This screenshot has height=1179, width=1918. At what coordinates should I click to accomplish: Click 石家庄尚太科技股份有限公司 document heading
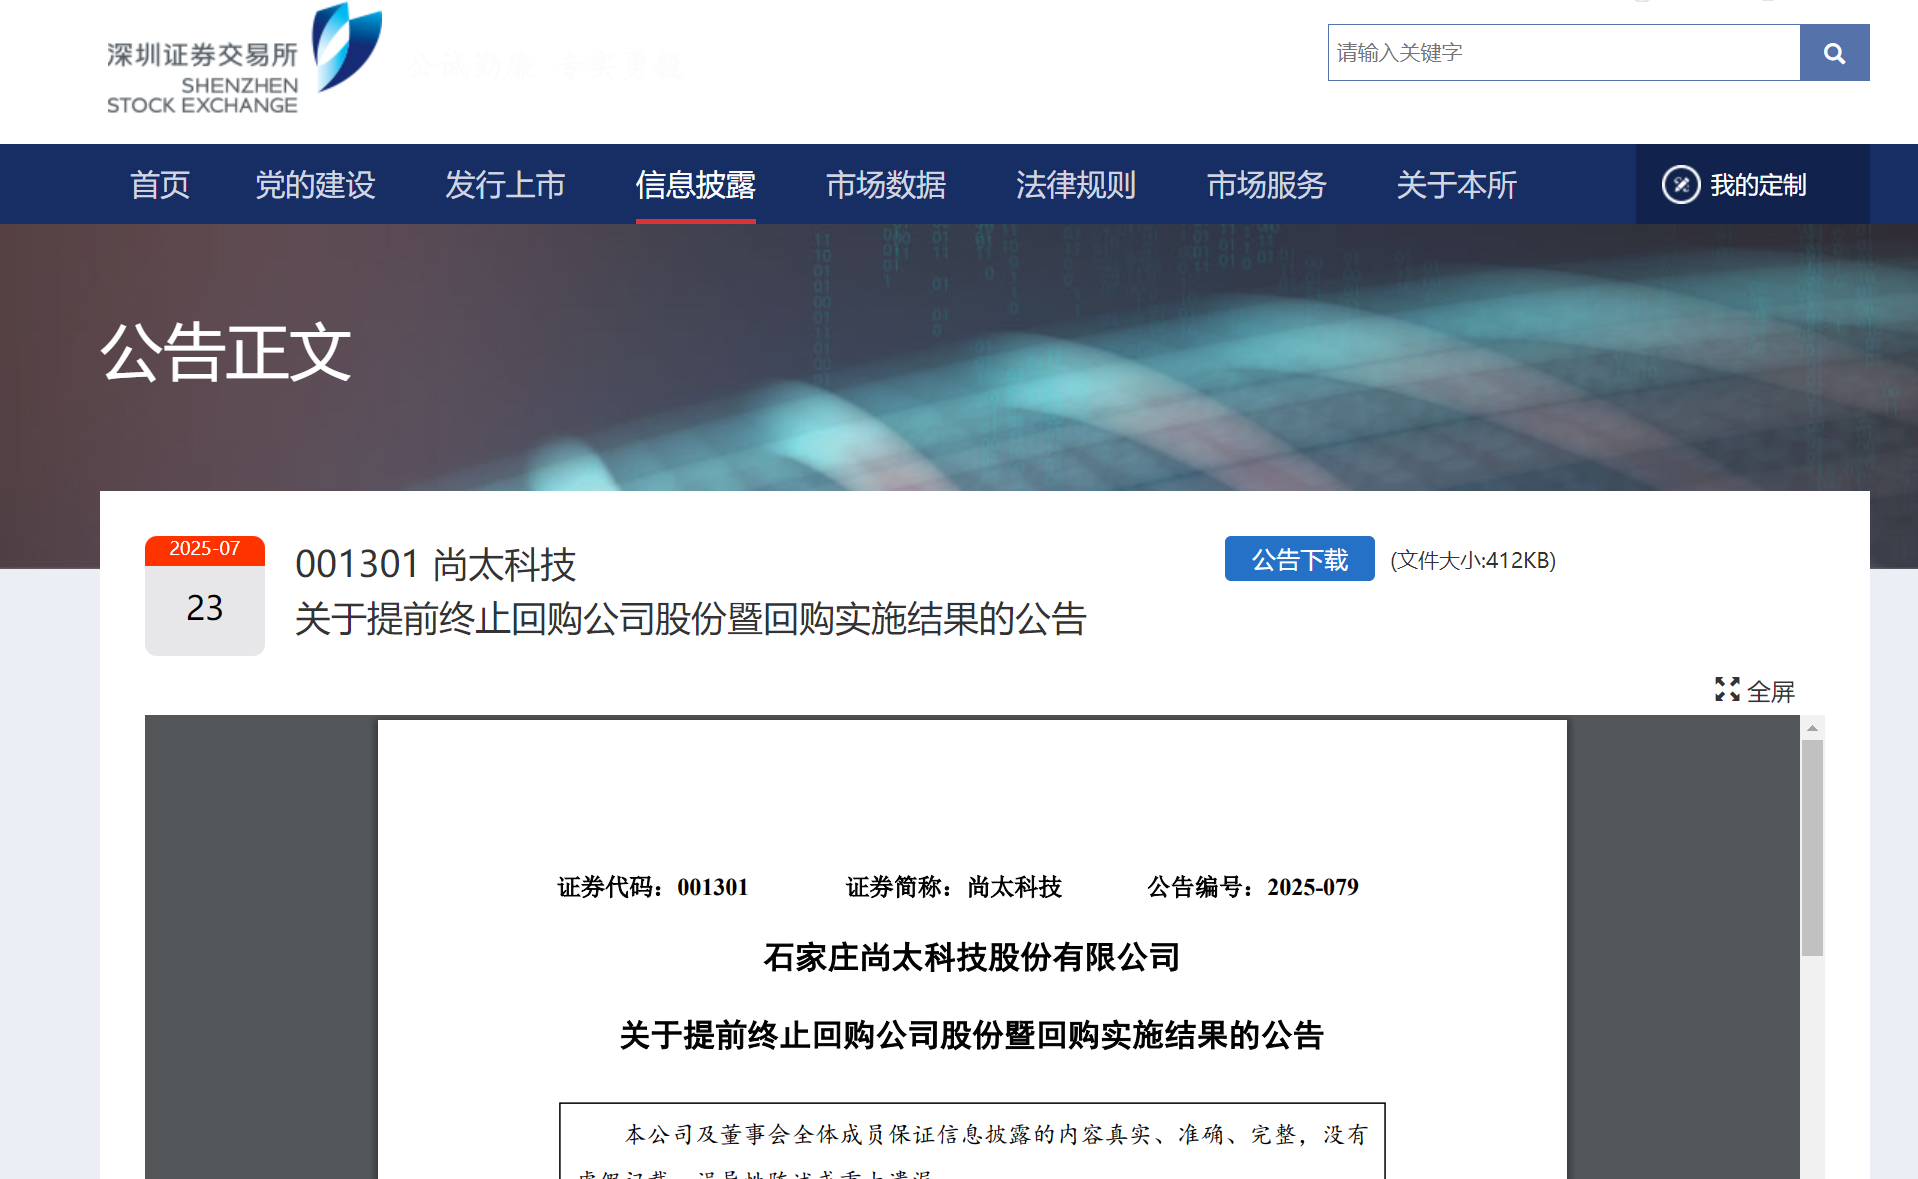(972, 957)
